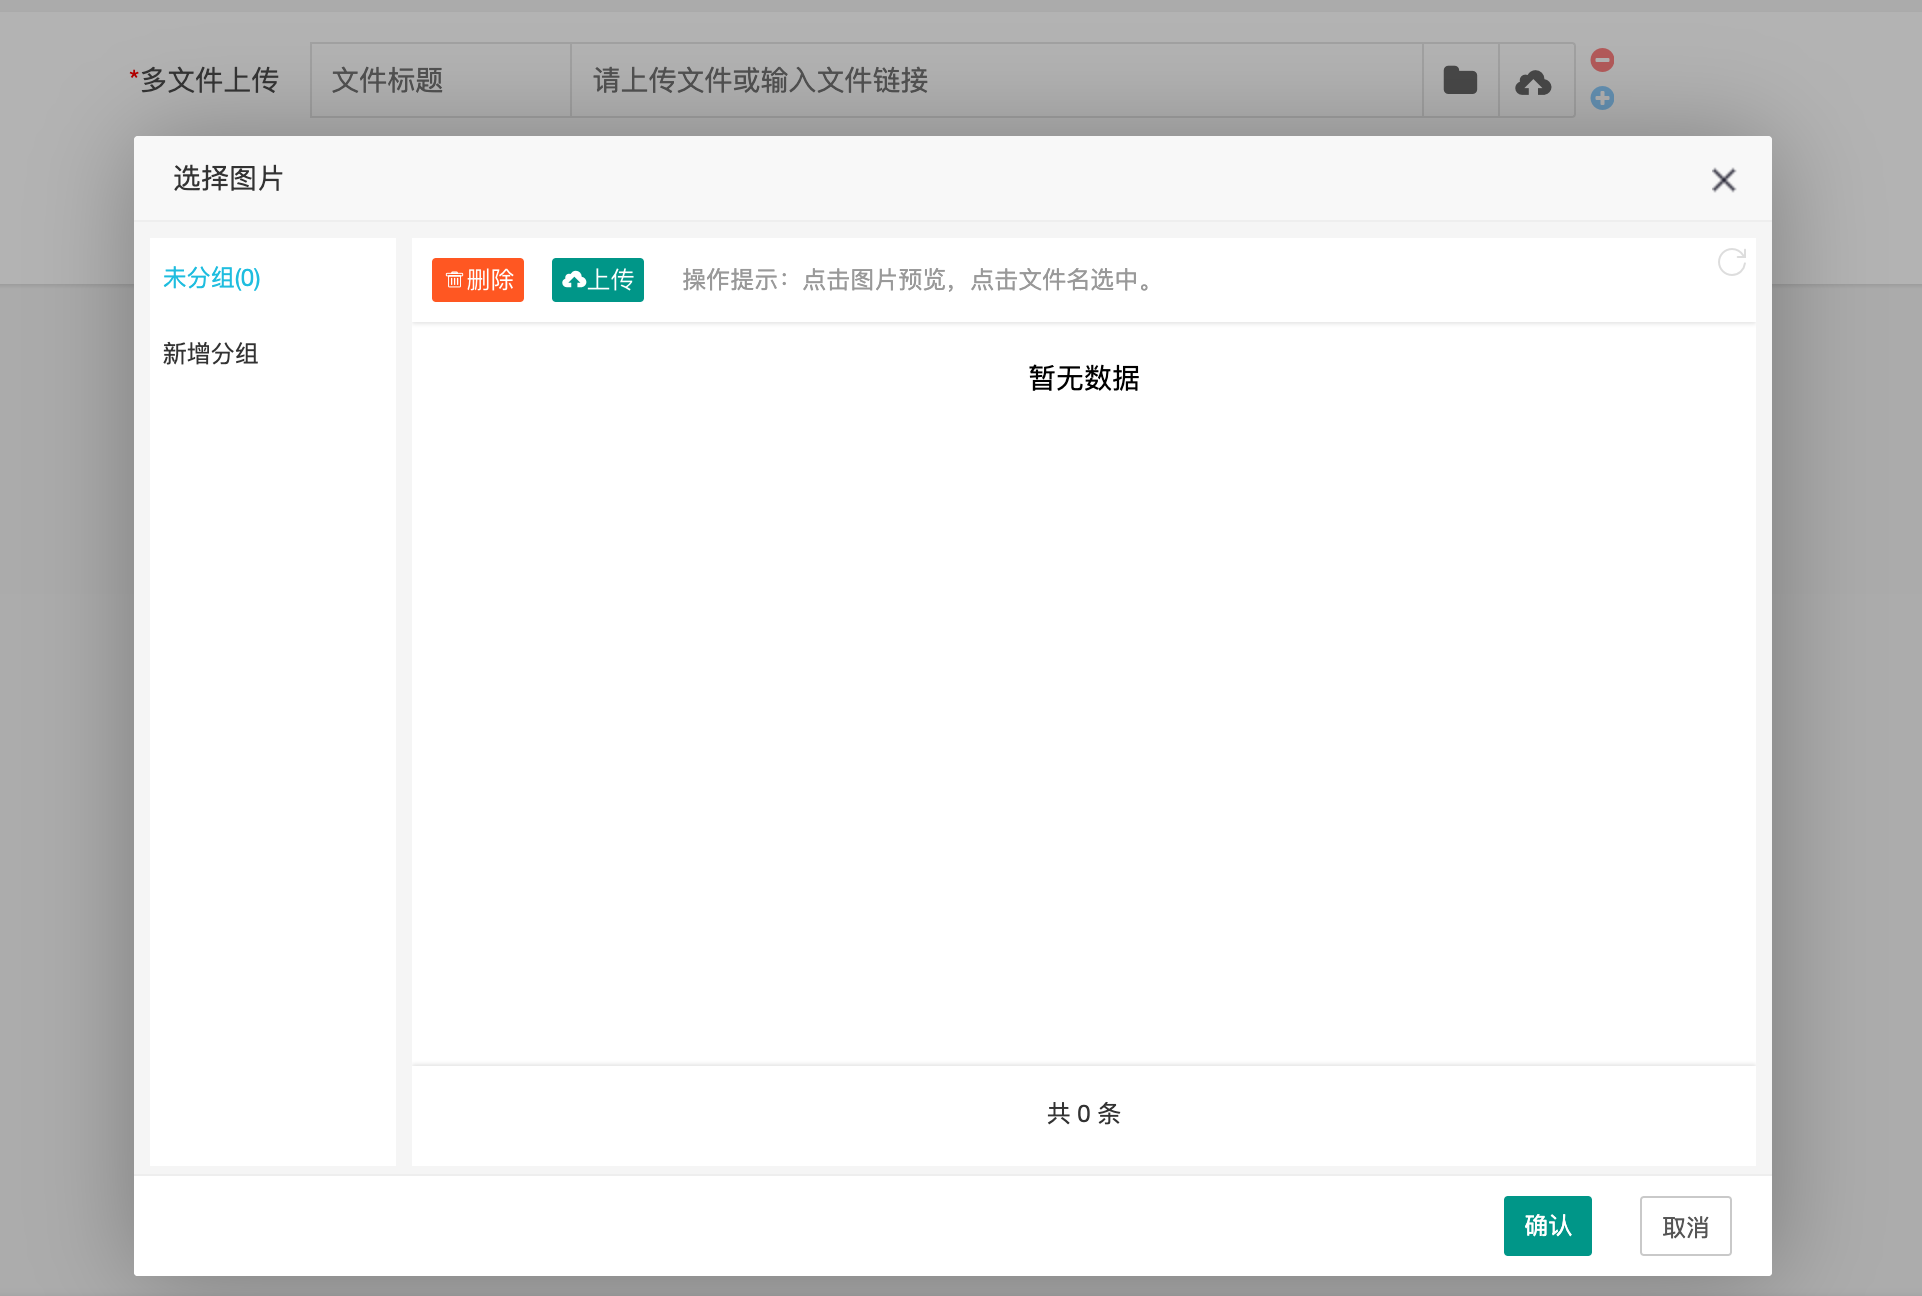Click the 共 0 条 pagination text
Screen dimensions: 1922x1296
coord(1084,1114)
